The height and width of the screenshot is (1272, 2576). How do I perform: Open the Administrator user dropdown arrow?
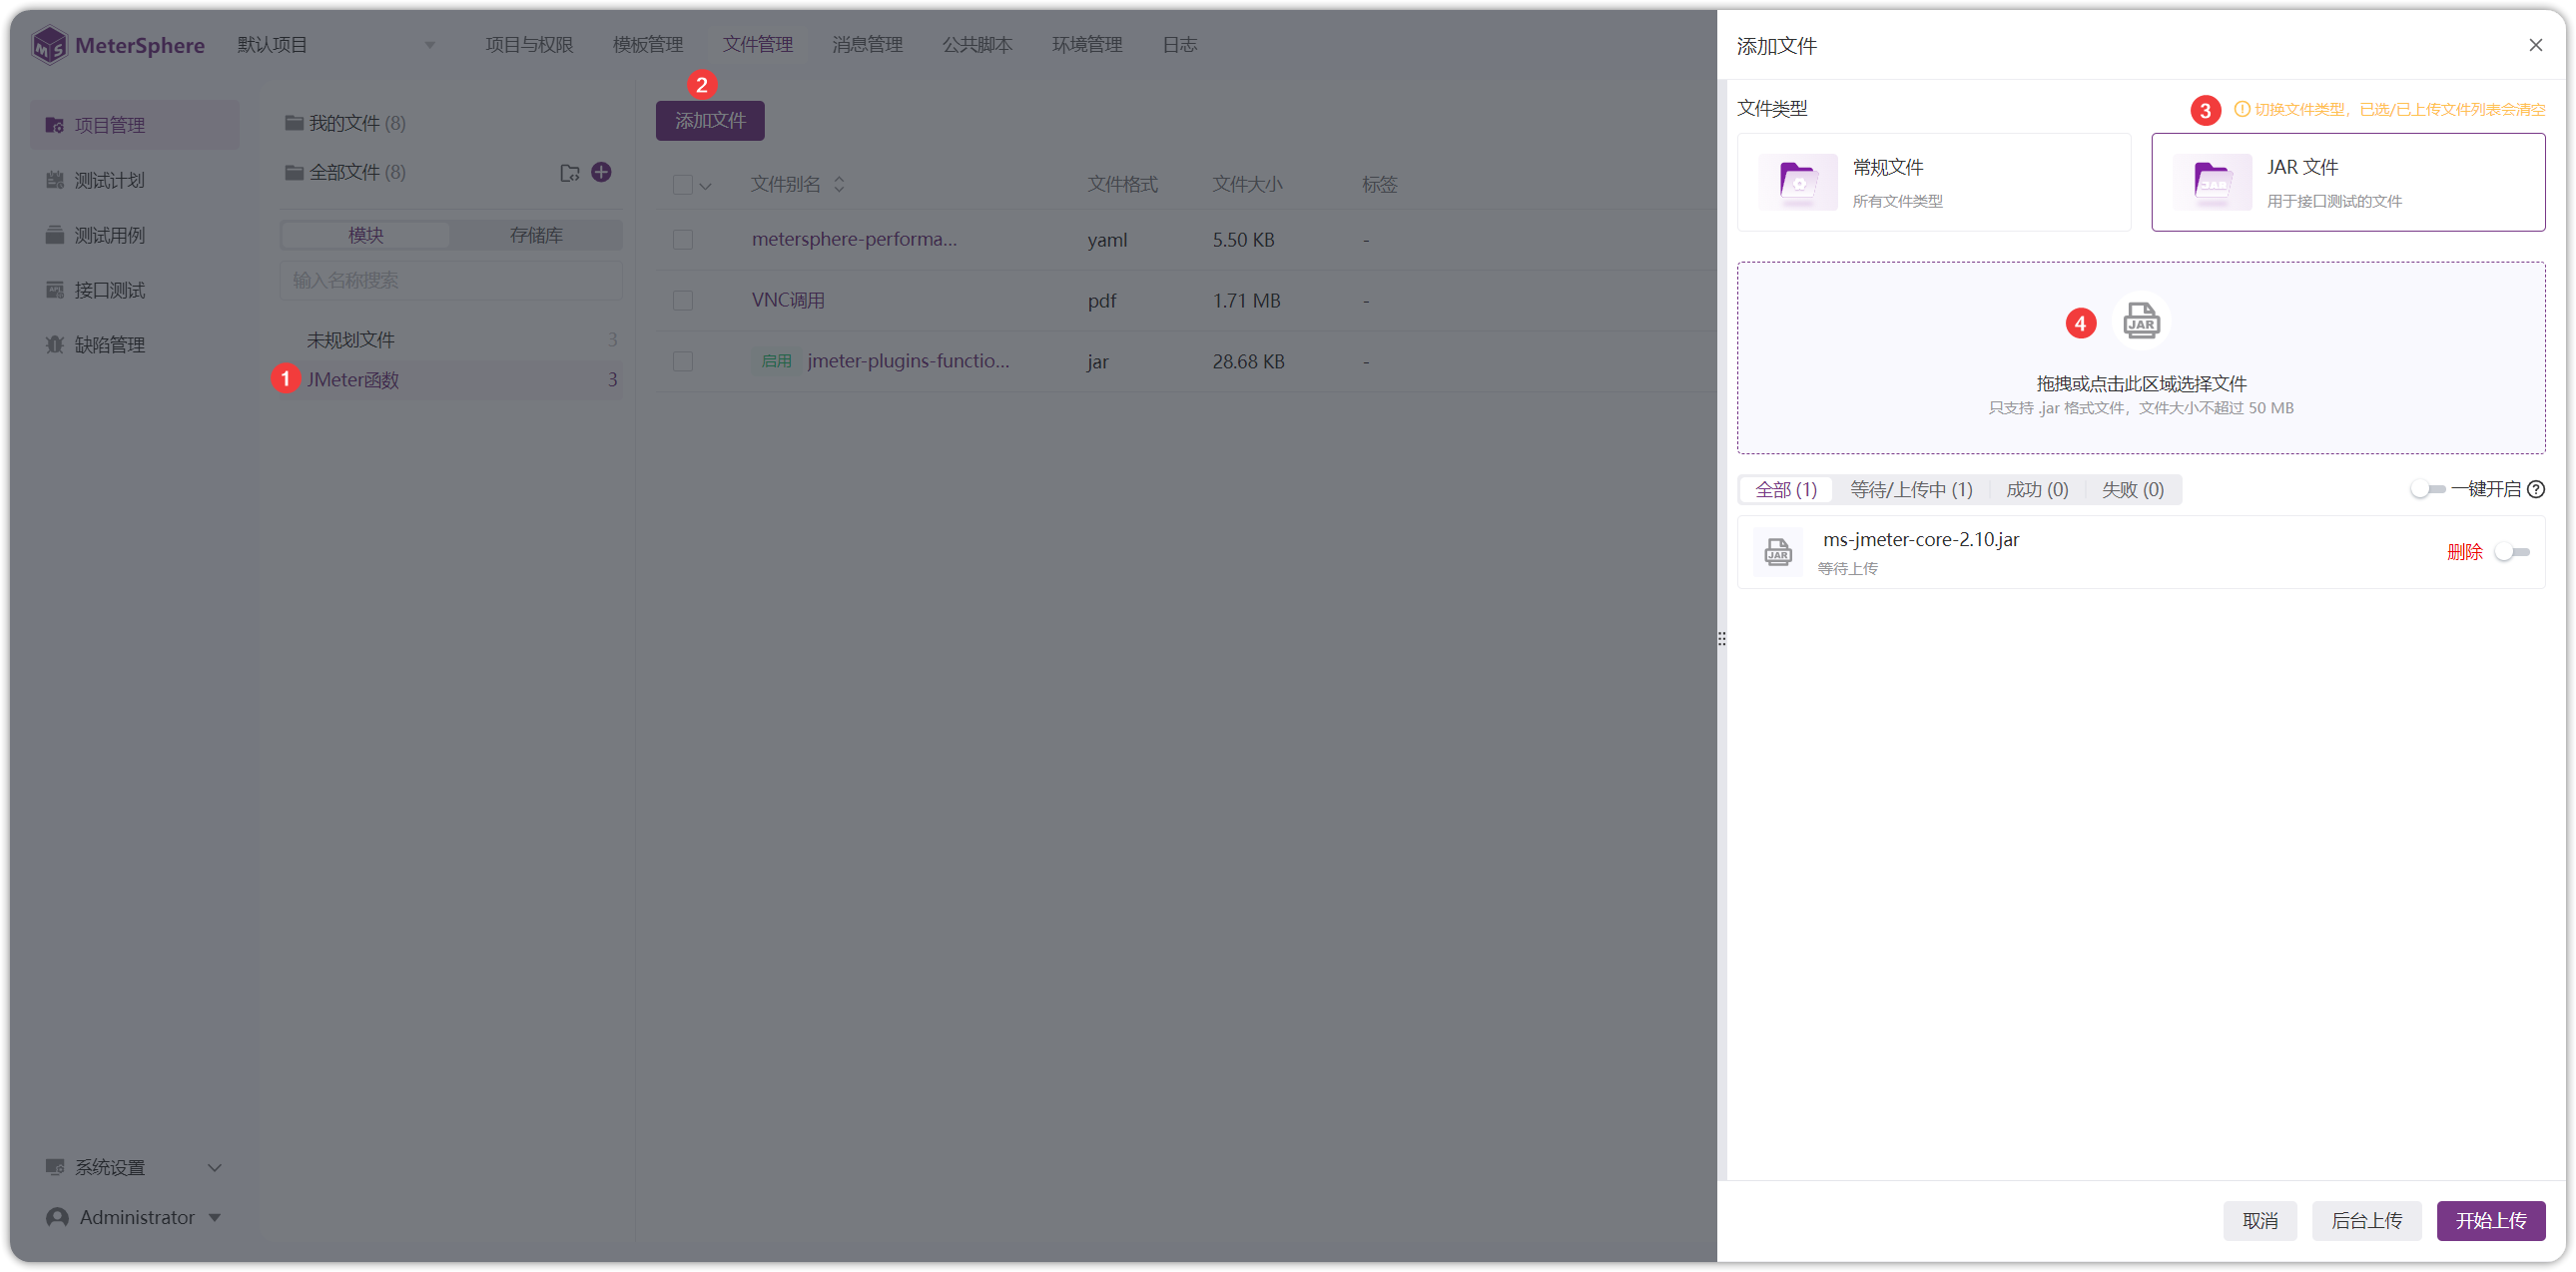tap(214, 1217)
